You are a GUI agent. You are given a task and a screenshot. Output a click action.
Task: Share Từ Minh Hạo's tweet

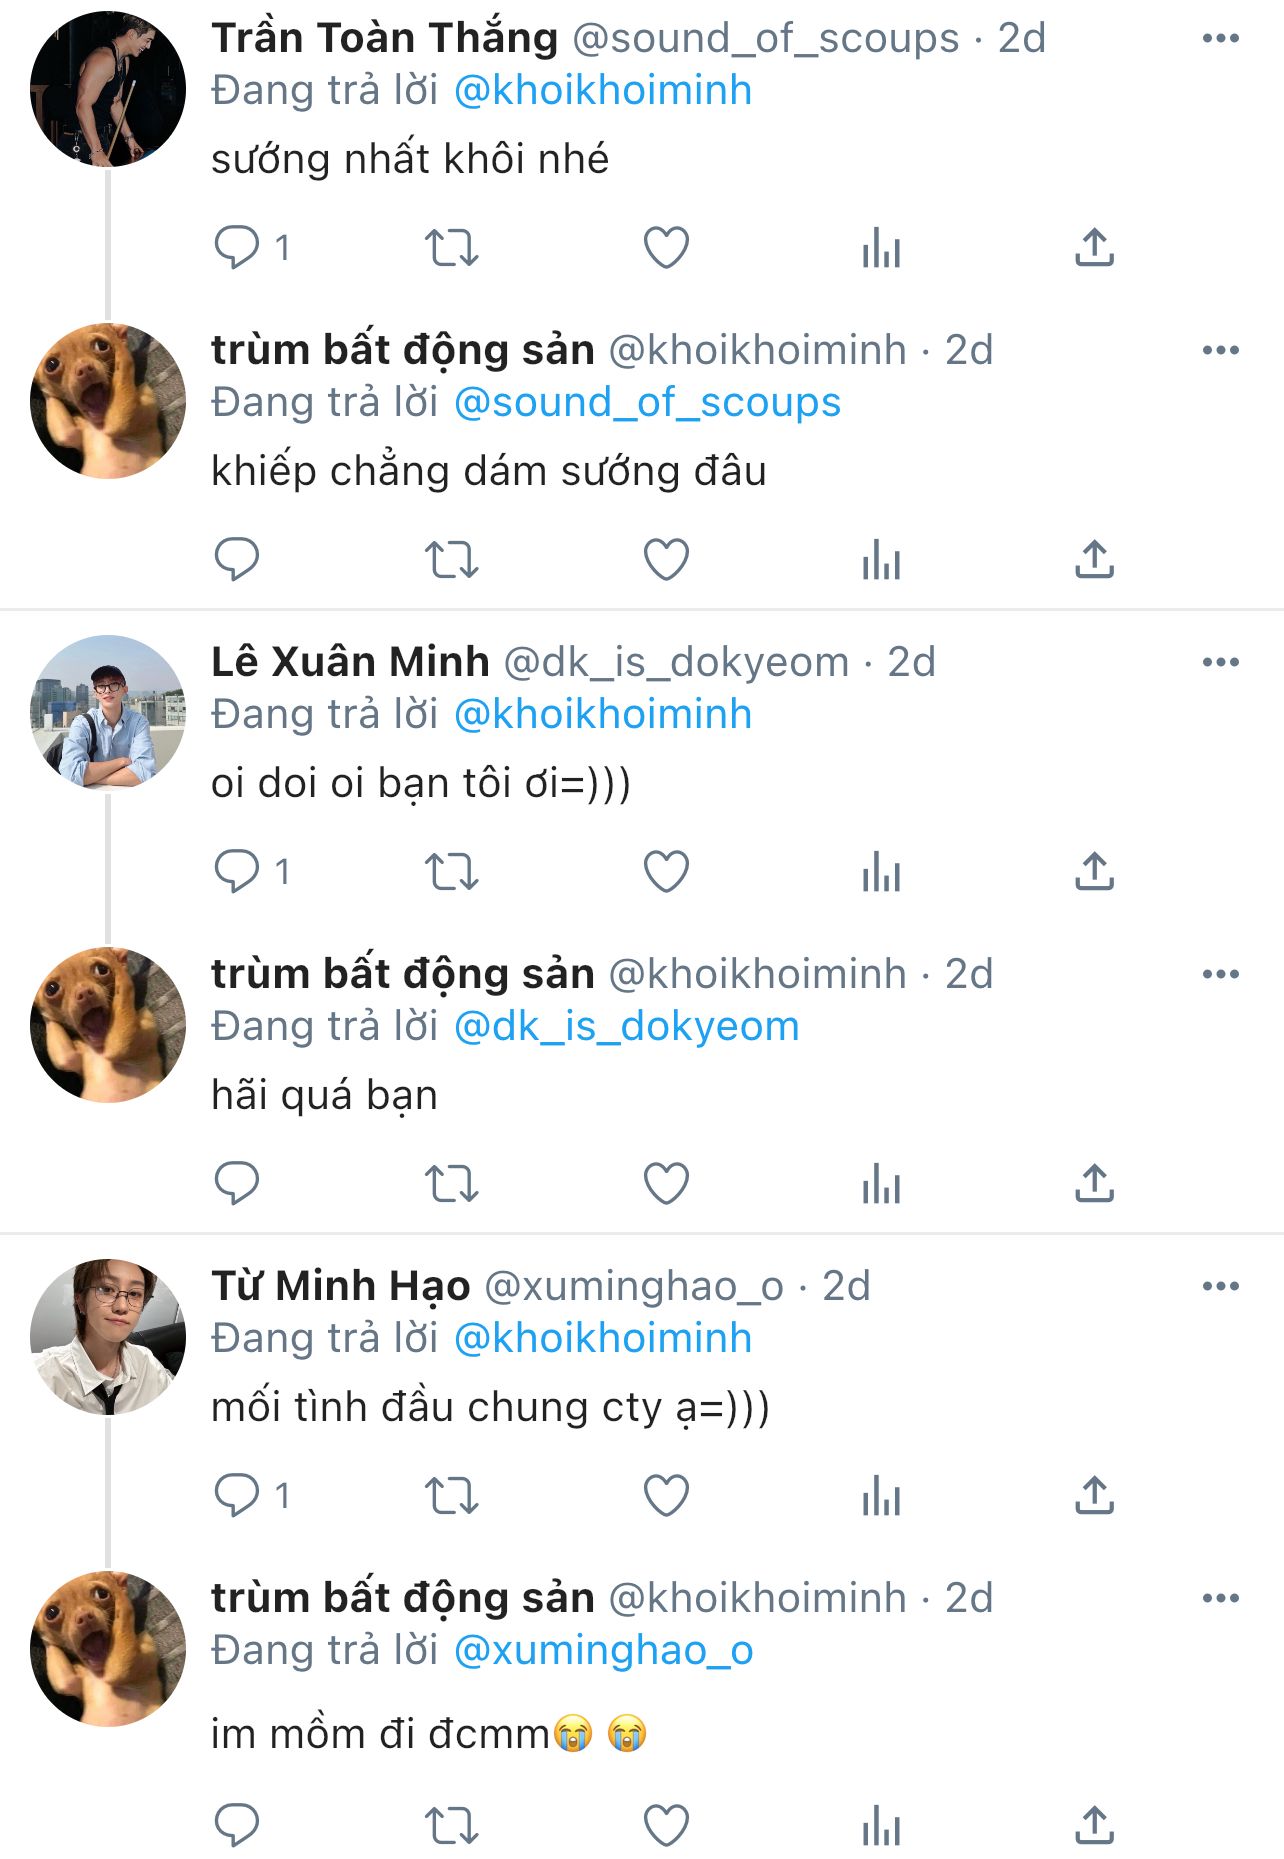(1094, 1496)
